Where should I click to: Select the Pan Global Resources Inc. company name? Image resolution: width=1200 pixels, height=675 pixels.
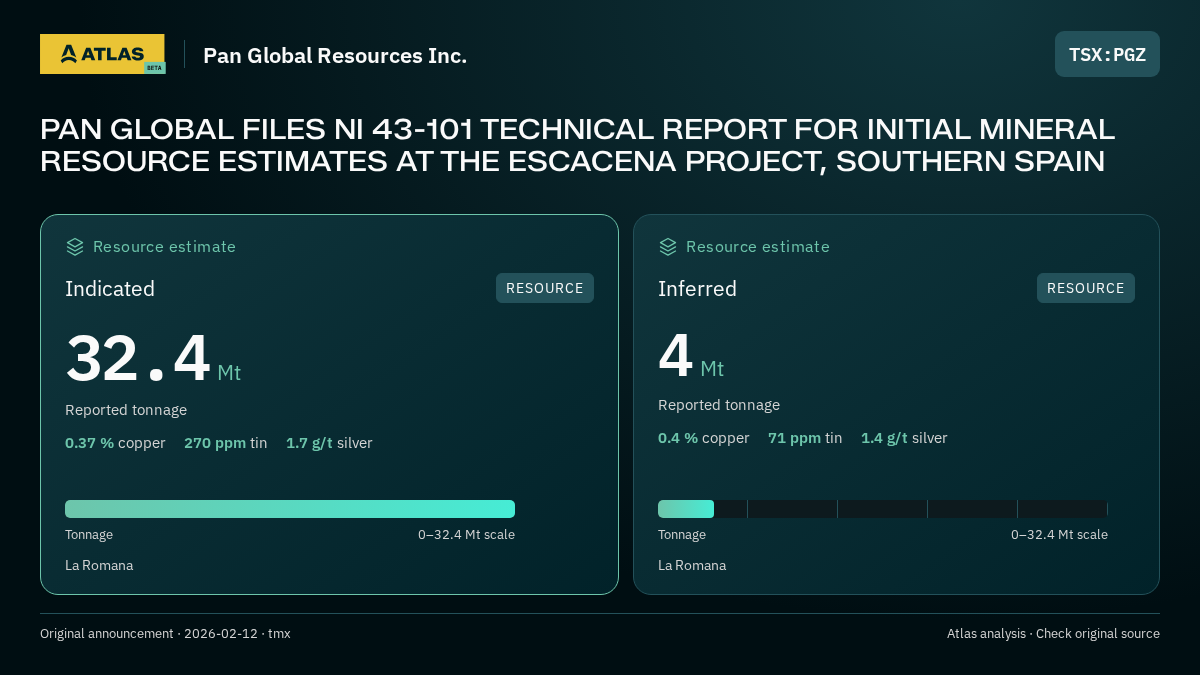(335, 56)
